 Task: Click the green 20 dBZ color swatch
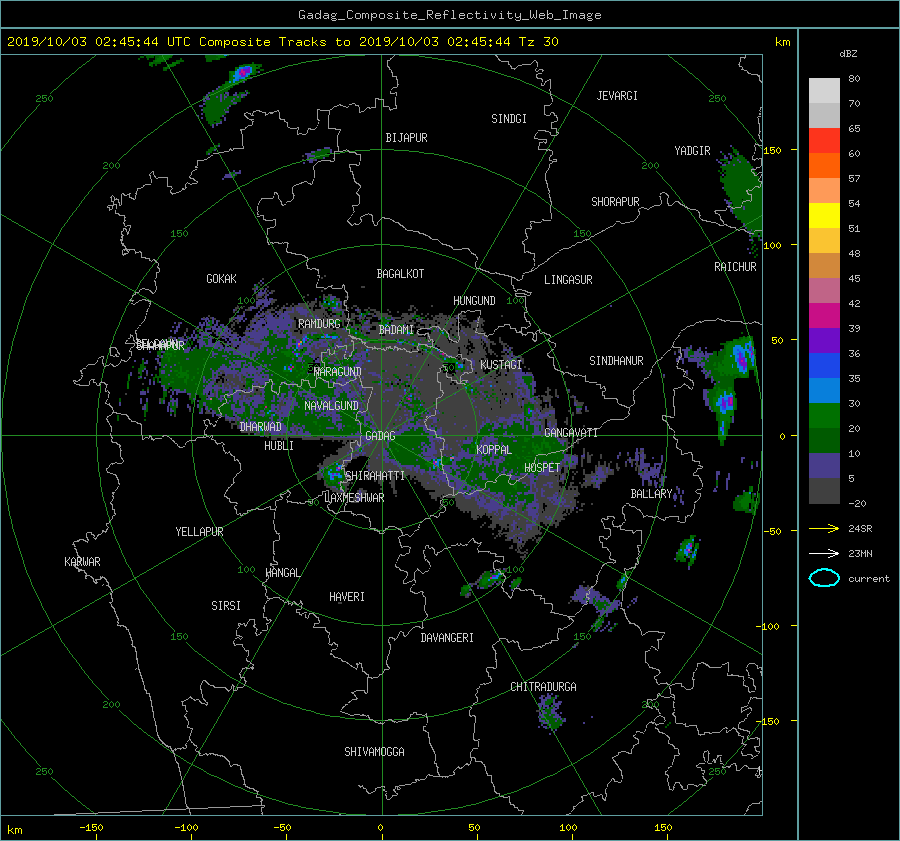[x=824, y=415]
